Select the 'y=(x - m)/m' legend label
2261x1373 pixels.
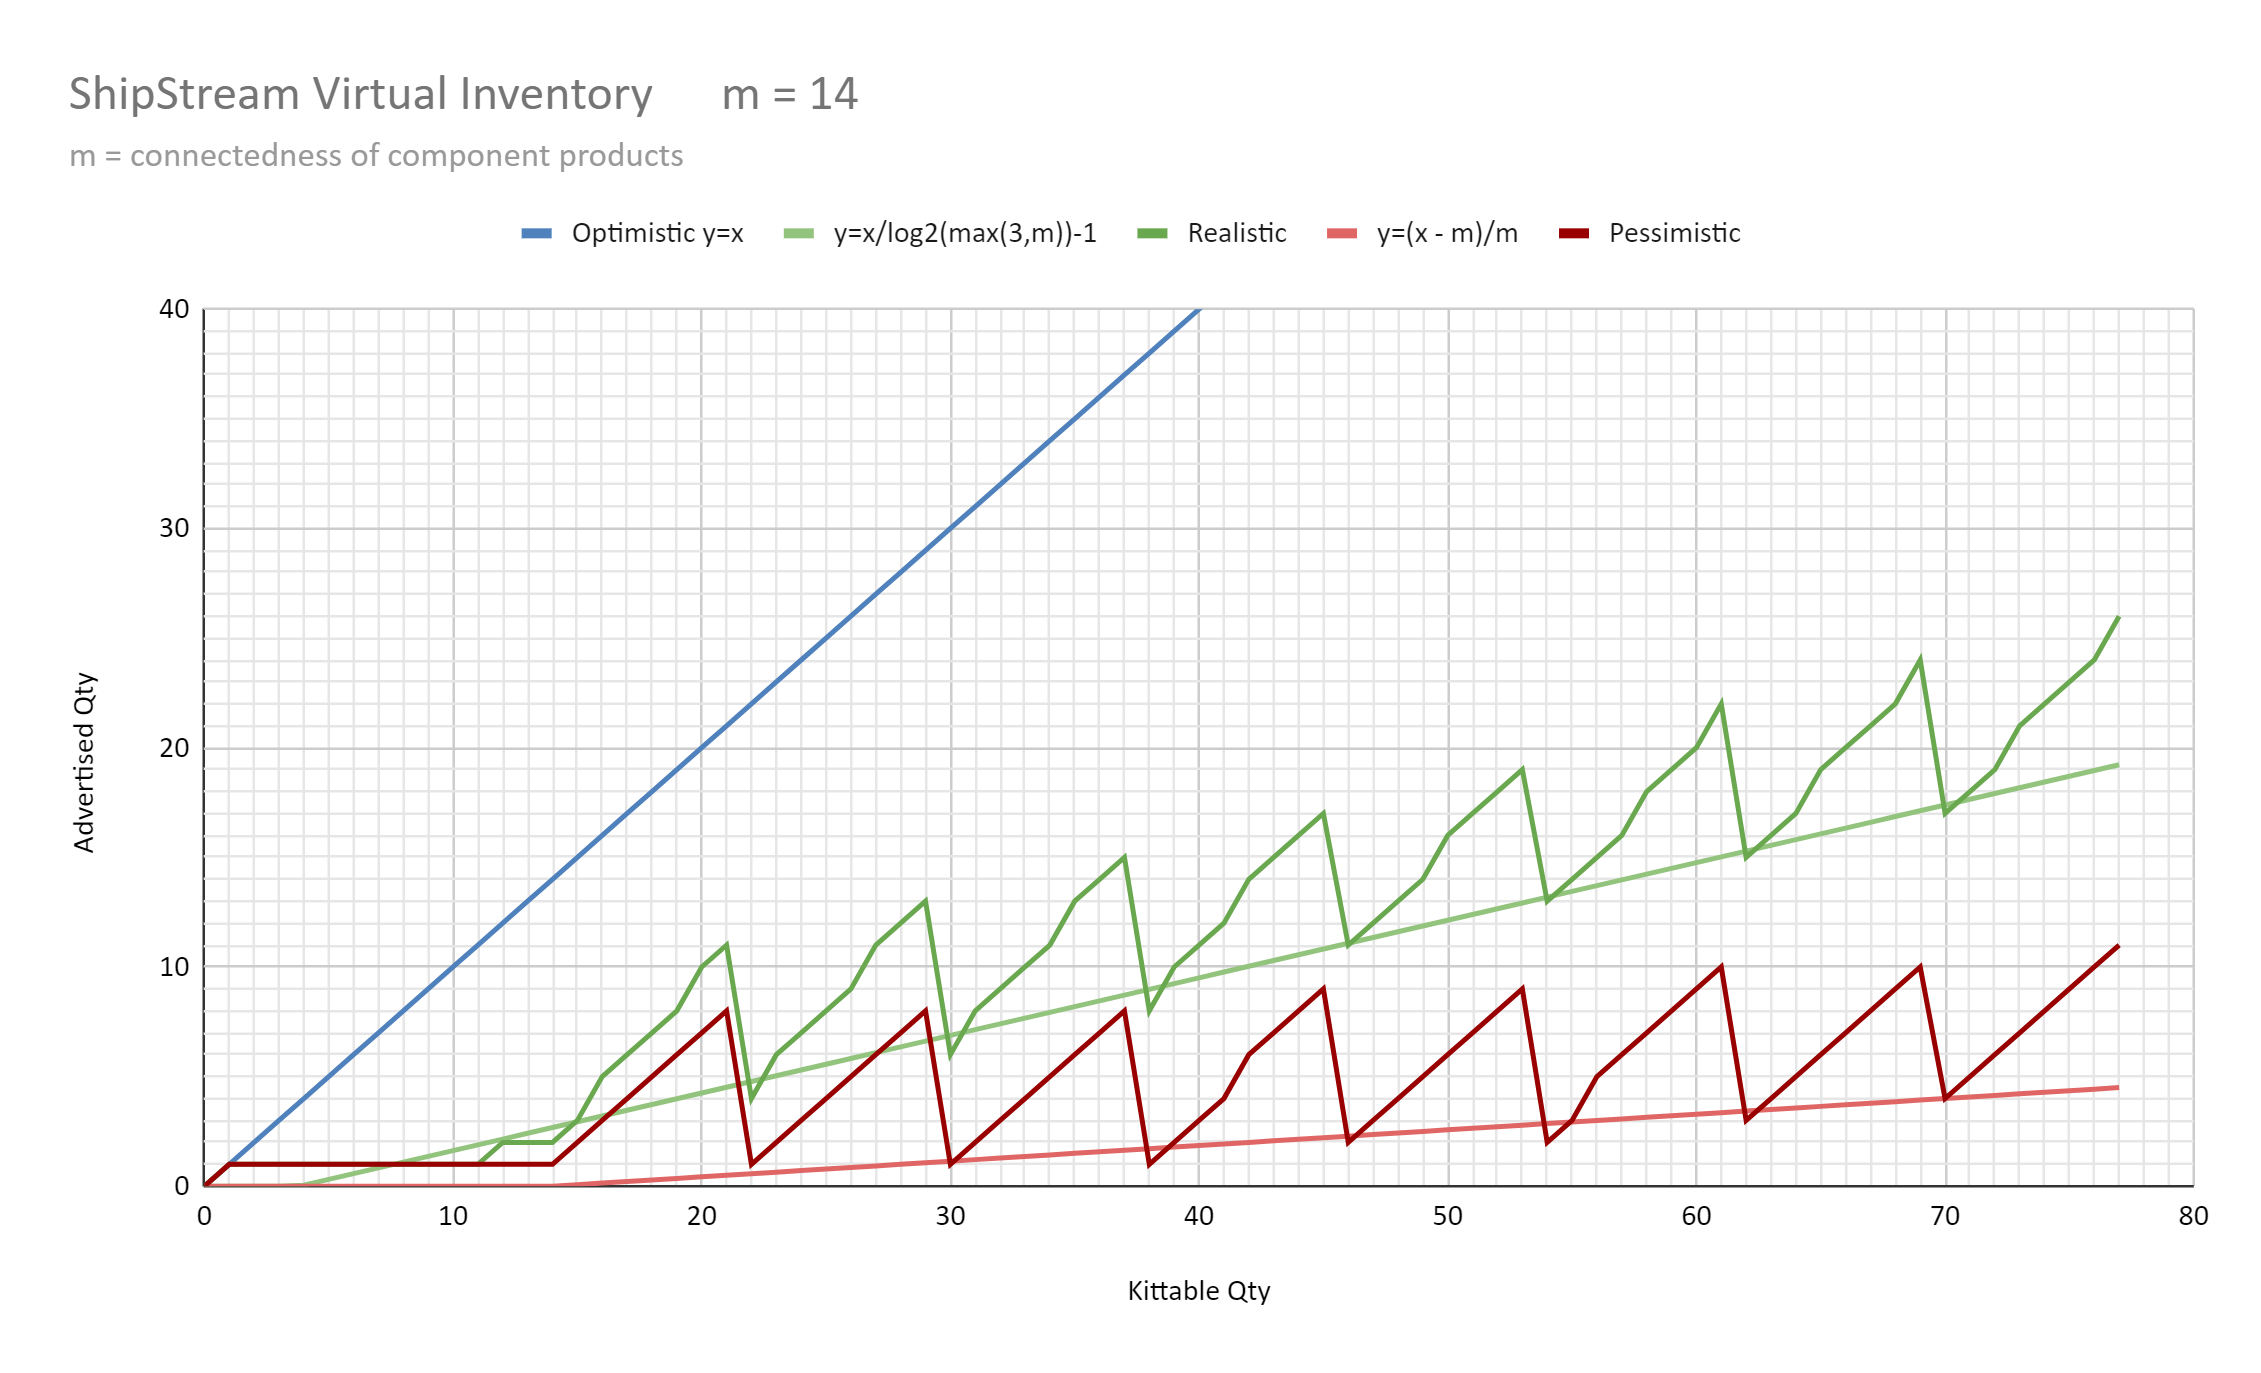coord(1446,233)
